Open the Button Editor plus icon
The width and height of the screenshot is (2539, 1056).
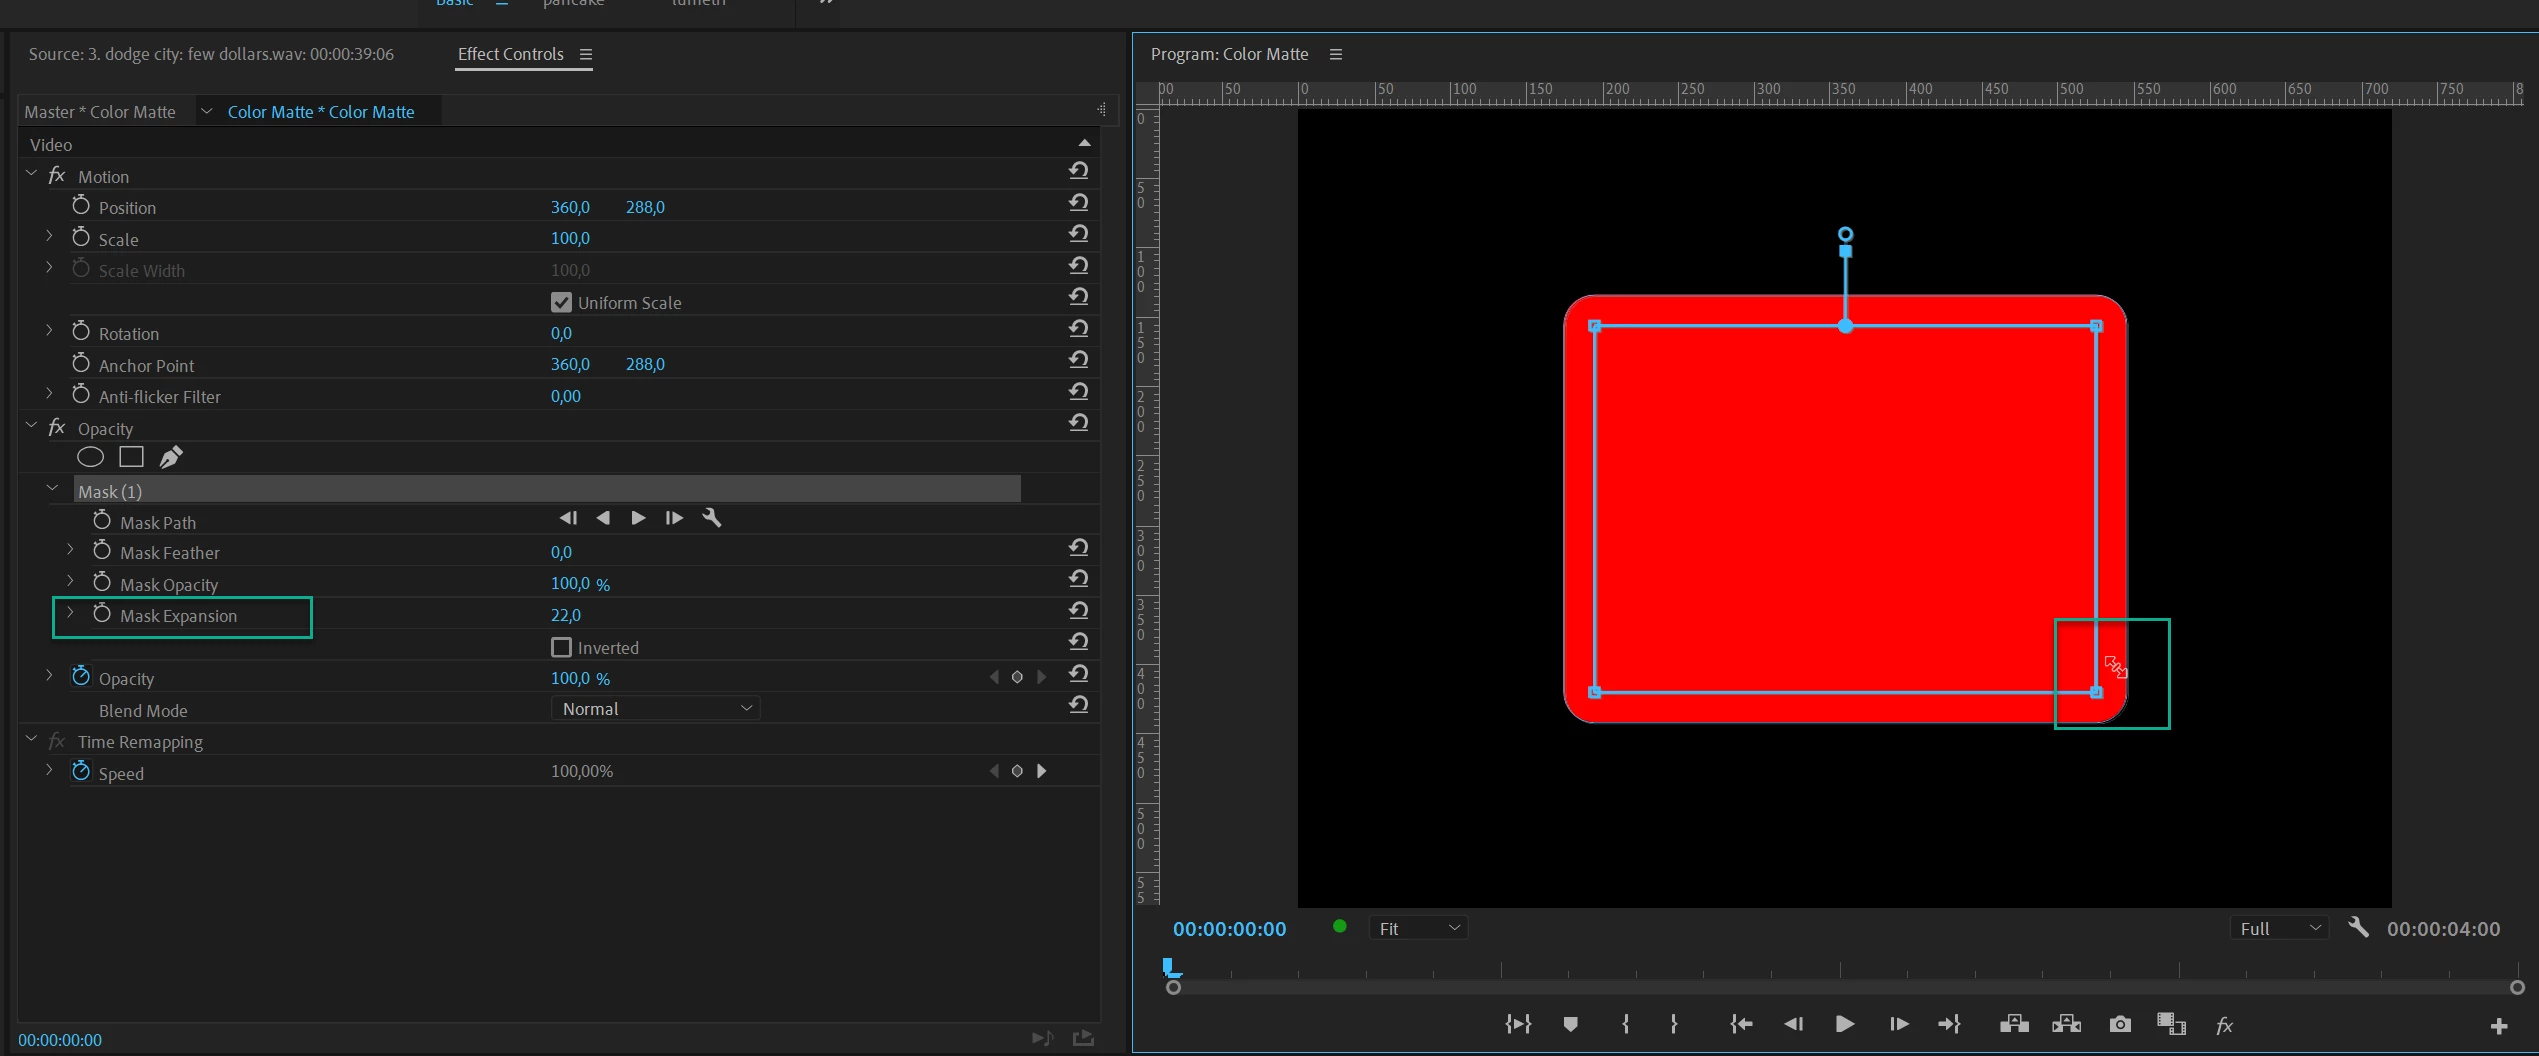(2499, 1026)
